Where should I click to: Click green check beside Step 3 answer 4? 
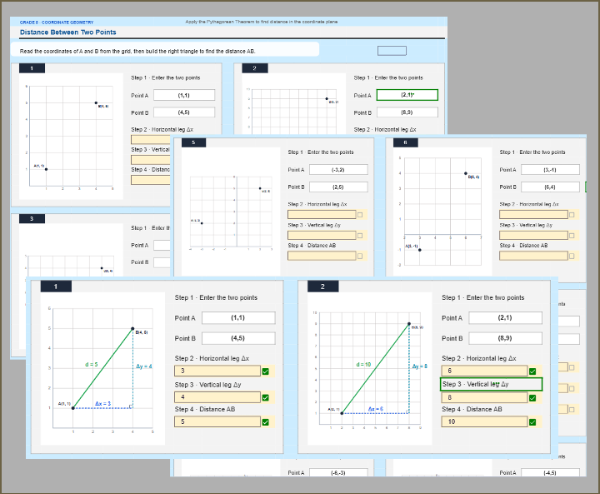point(266,398)
